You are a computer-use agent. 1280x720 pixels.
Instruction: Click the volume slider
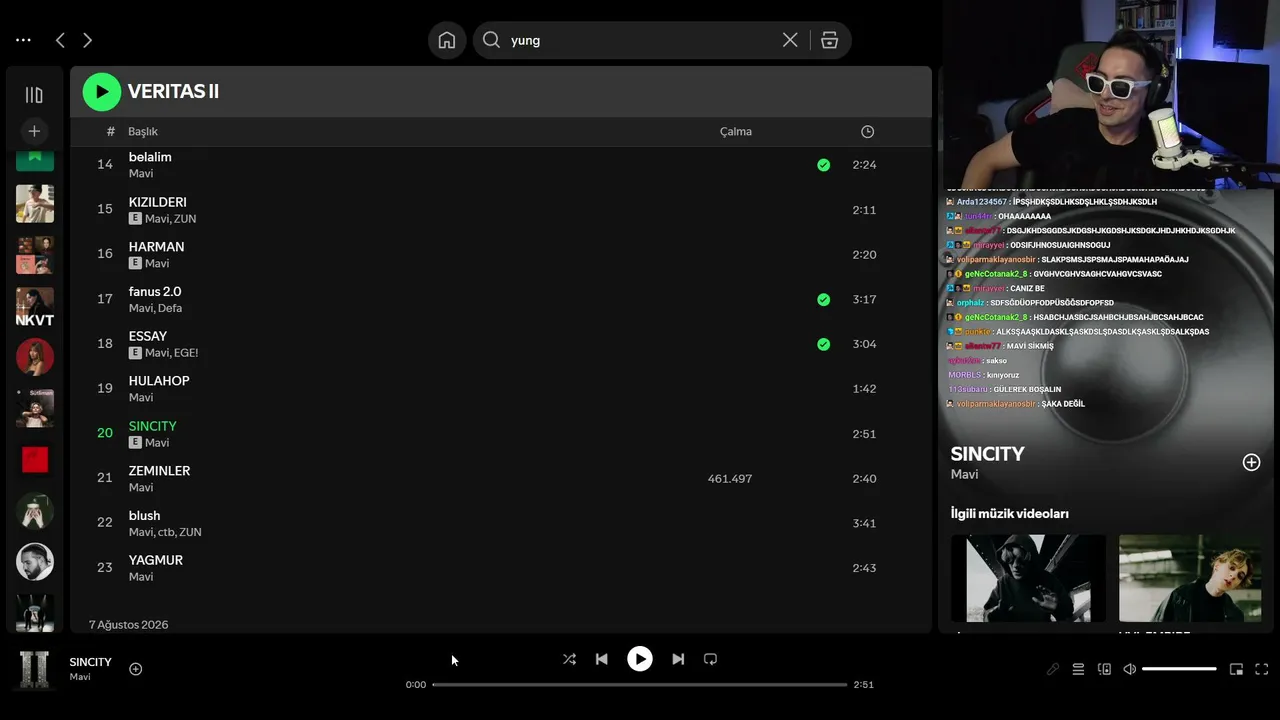point(1179,669)
